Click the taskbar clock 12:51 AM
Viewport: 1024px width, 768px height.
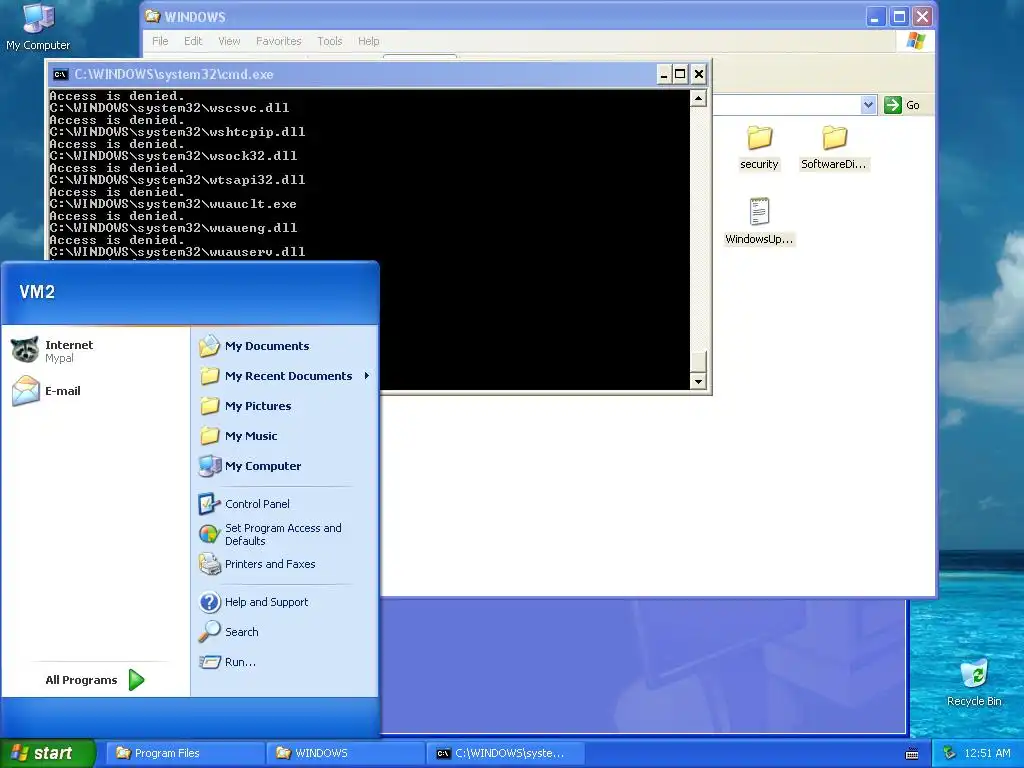987,753
